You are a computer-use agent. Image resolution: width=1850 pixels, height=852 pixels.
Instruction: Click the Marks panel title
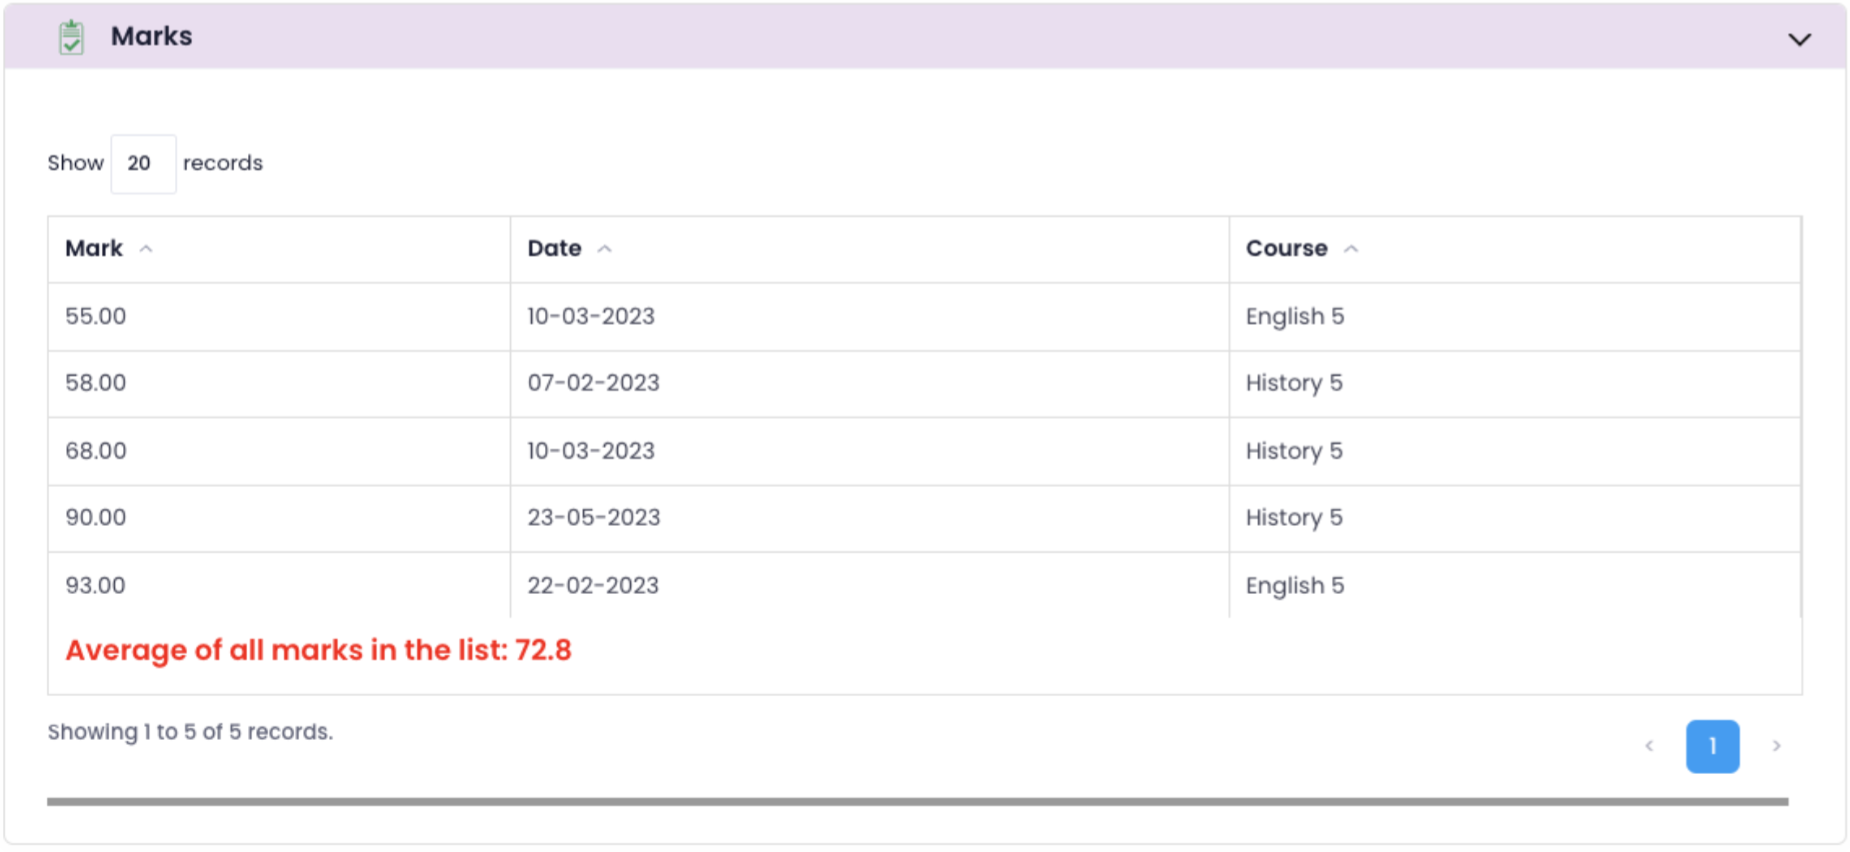(x=151, y=37)
